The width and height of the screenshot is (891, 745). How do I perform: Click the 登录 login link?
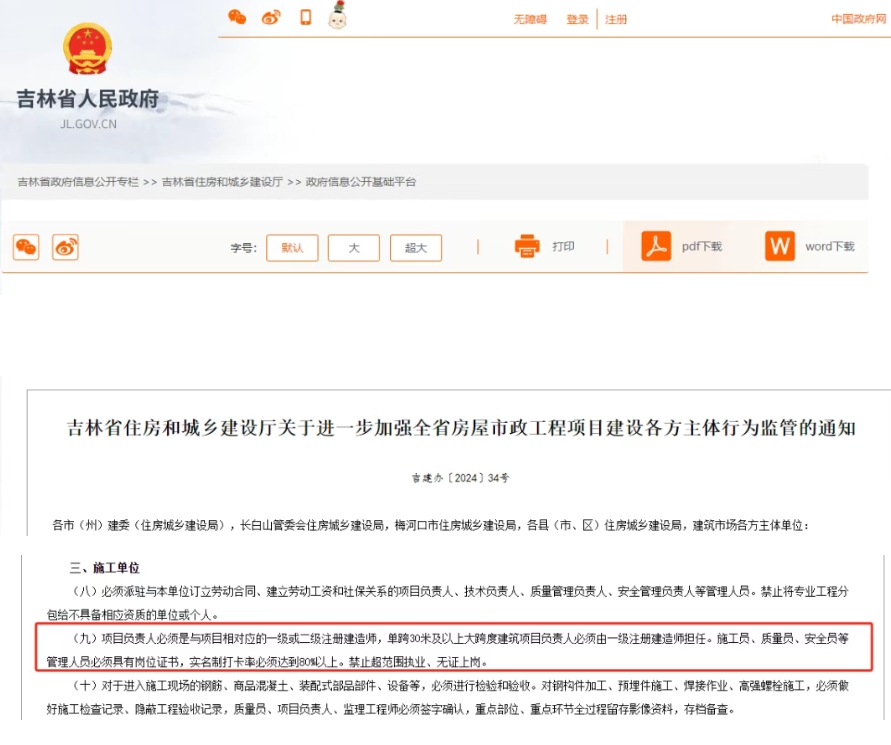click(577, 19)
